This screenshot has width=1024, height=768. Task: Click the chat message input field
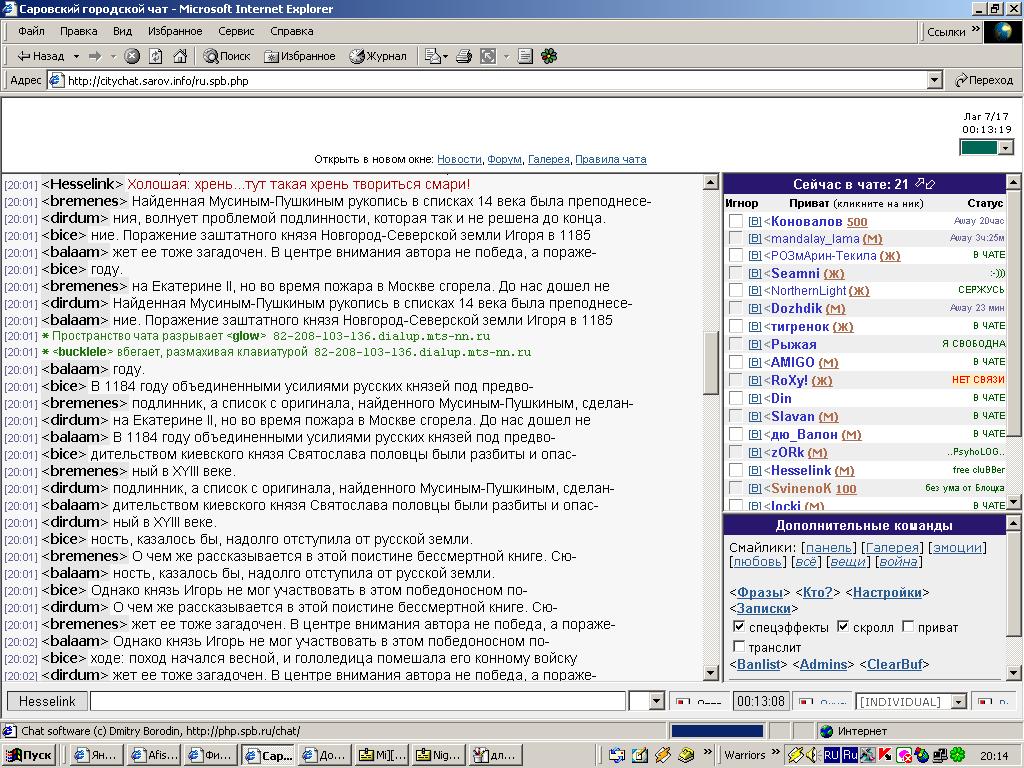tap(358, 701)
